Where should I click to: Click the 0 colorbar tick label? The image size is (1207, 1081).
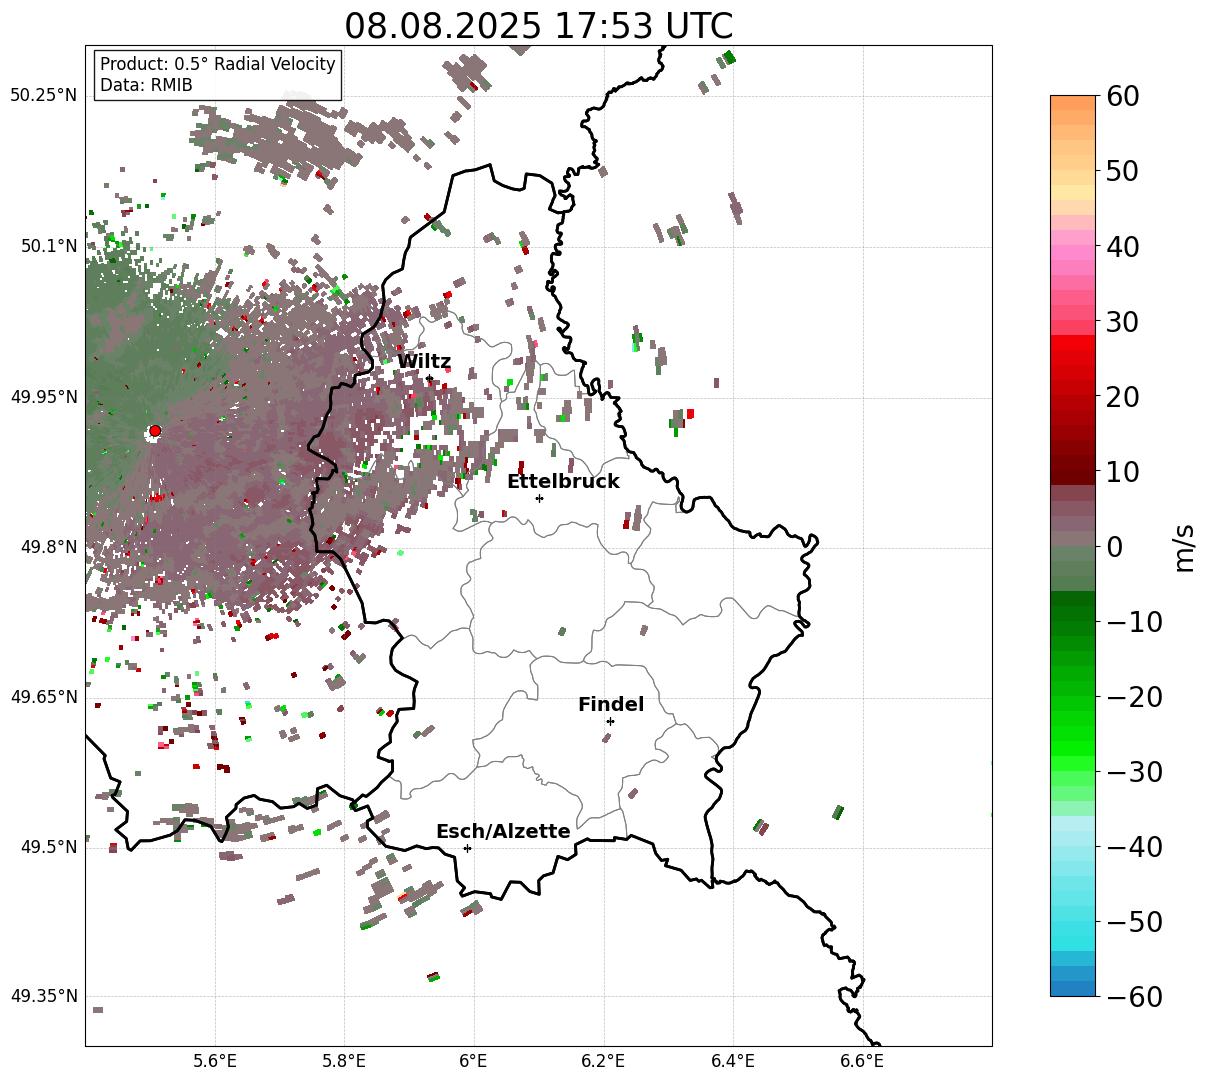click(x=1114, y=546)
